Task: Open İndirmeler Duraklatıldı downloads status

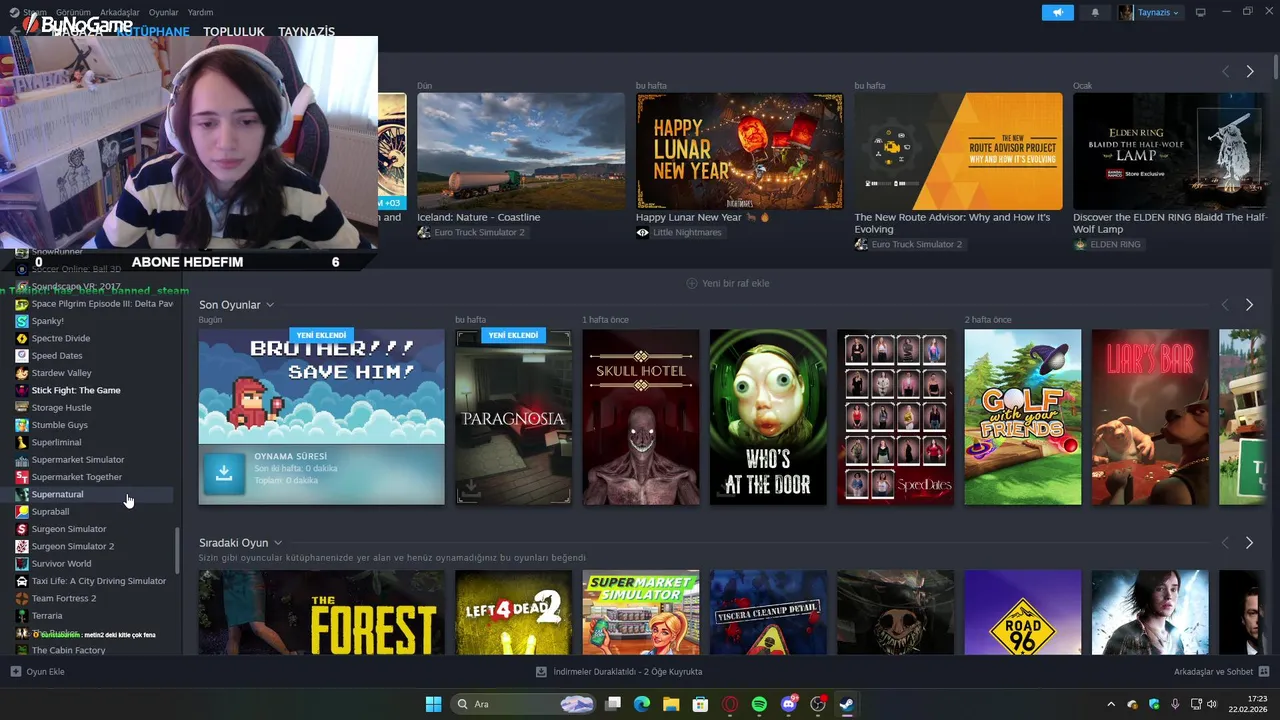Action: coord(628,672)
